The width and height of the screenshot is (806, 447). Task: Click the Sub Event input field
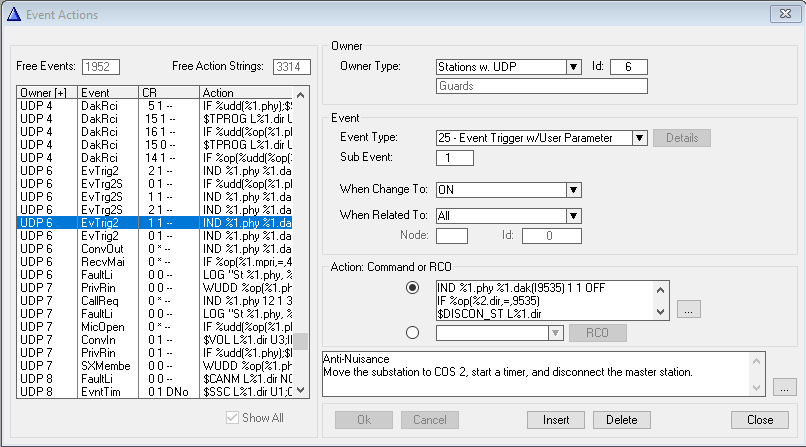click(454, 158)
